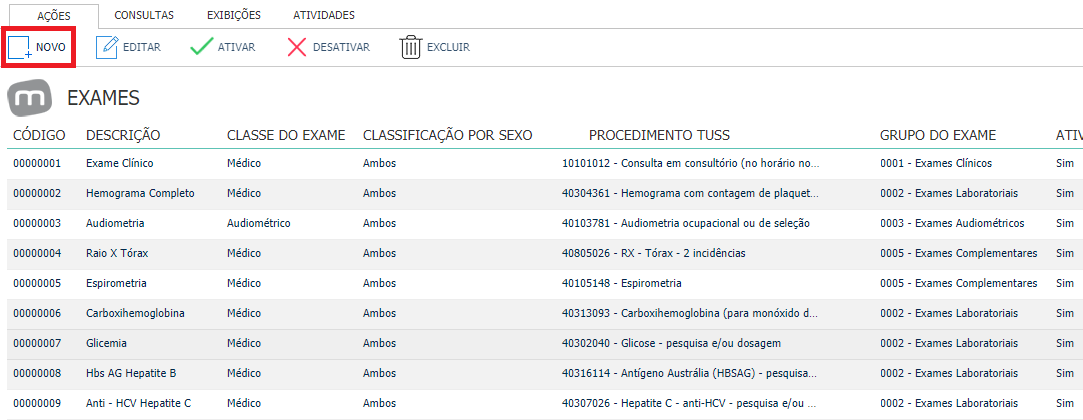This screenshot has width=1083, height=420.
Task: Click Exames Complementares group in Raio X row
Action: click(x=959, y=254)
